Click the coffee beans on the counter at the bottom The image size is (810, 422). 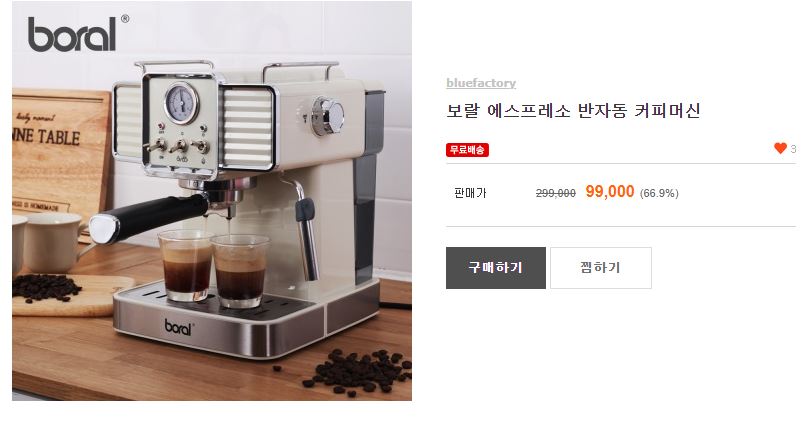[358, 372]
